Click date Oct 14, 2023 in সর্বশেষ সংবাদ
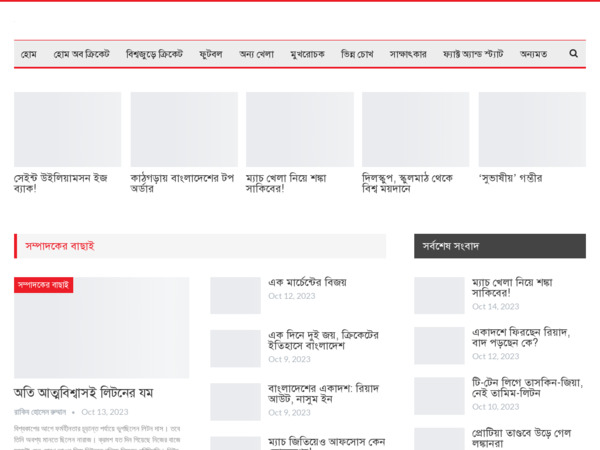This screenshot has height=450, width=600. pos(496,307)
